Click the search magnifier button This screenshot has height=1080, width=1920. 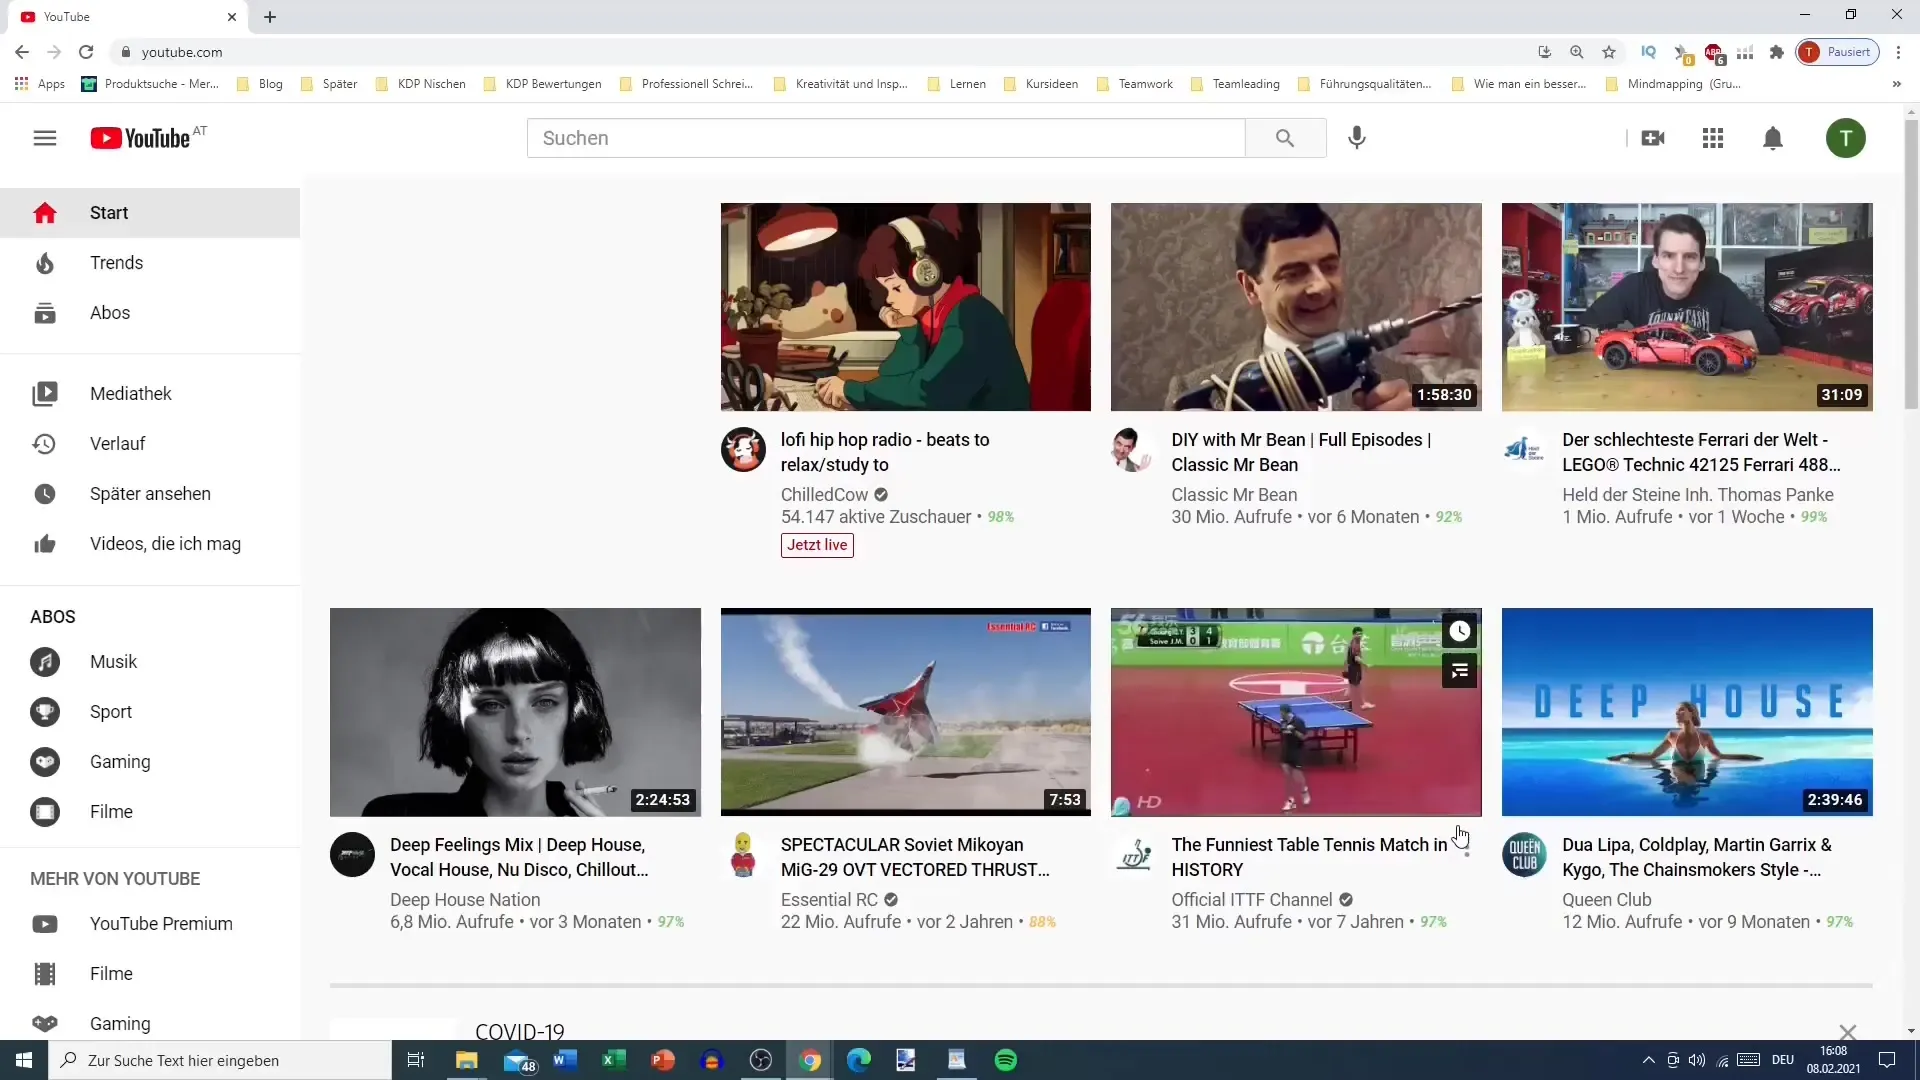[x=1285, y=138]
